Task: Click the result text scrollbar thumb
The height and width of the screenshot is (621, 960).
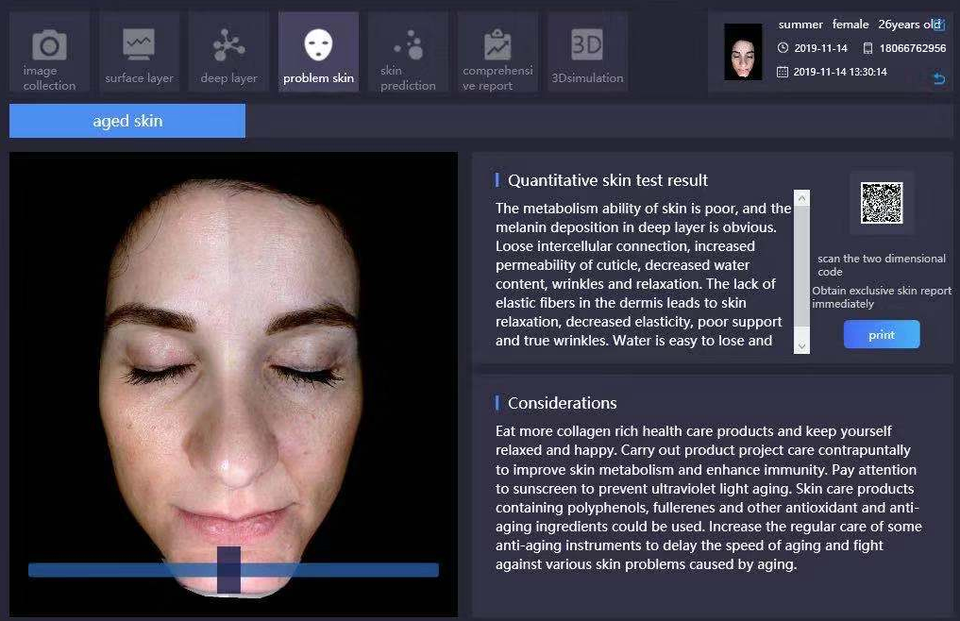Action: click(x=802, y=266)
